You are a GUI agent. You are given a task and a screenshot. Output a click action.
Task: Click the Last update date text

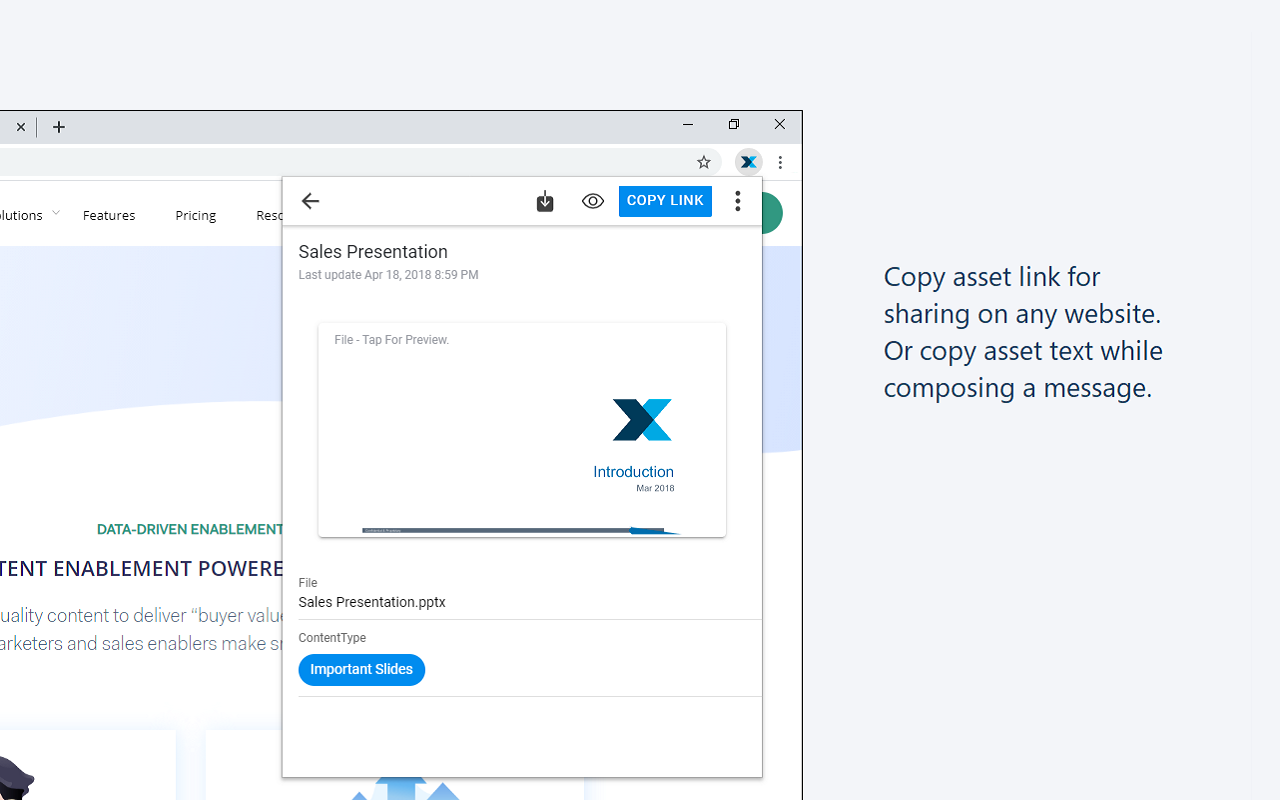coord(388,275)
